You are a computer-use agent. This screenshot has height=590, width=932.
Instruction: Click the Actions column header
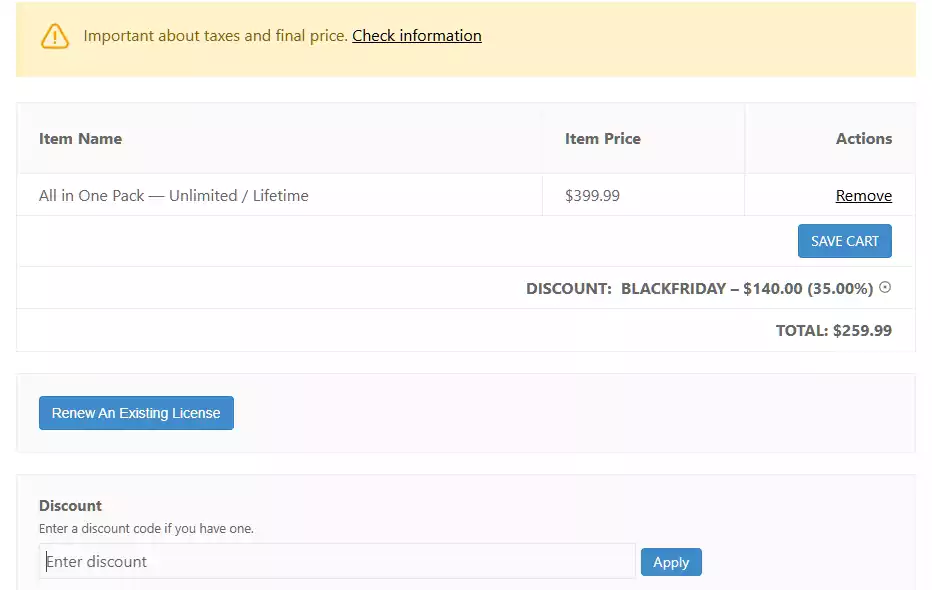tap(863, 139)
